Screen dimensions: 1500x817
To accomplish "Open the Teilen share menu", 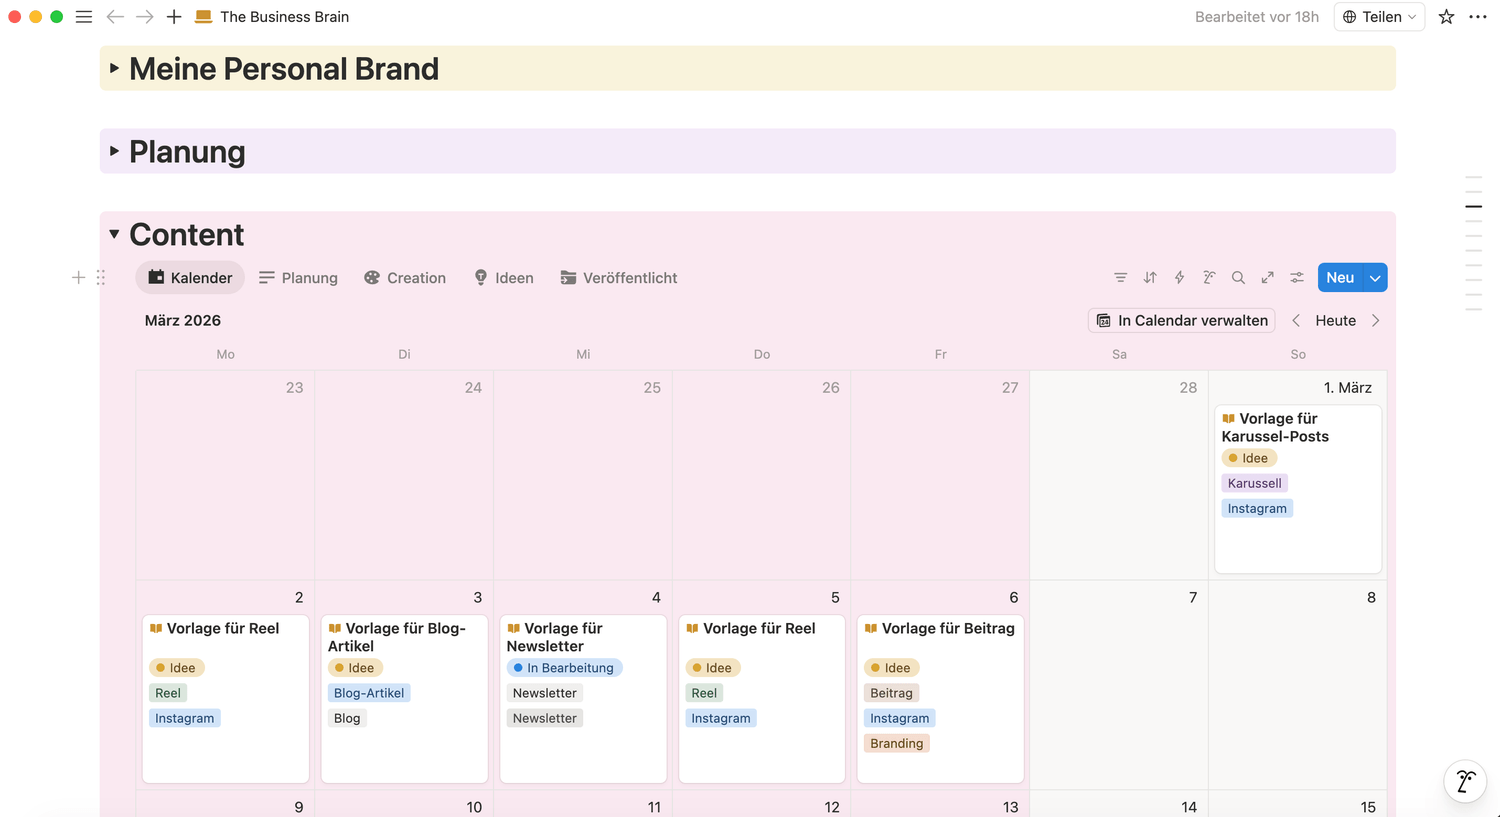I will click(1379, 17).
